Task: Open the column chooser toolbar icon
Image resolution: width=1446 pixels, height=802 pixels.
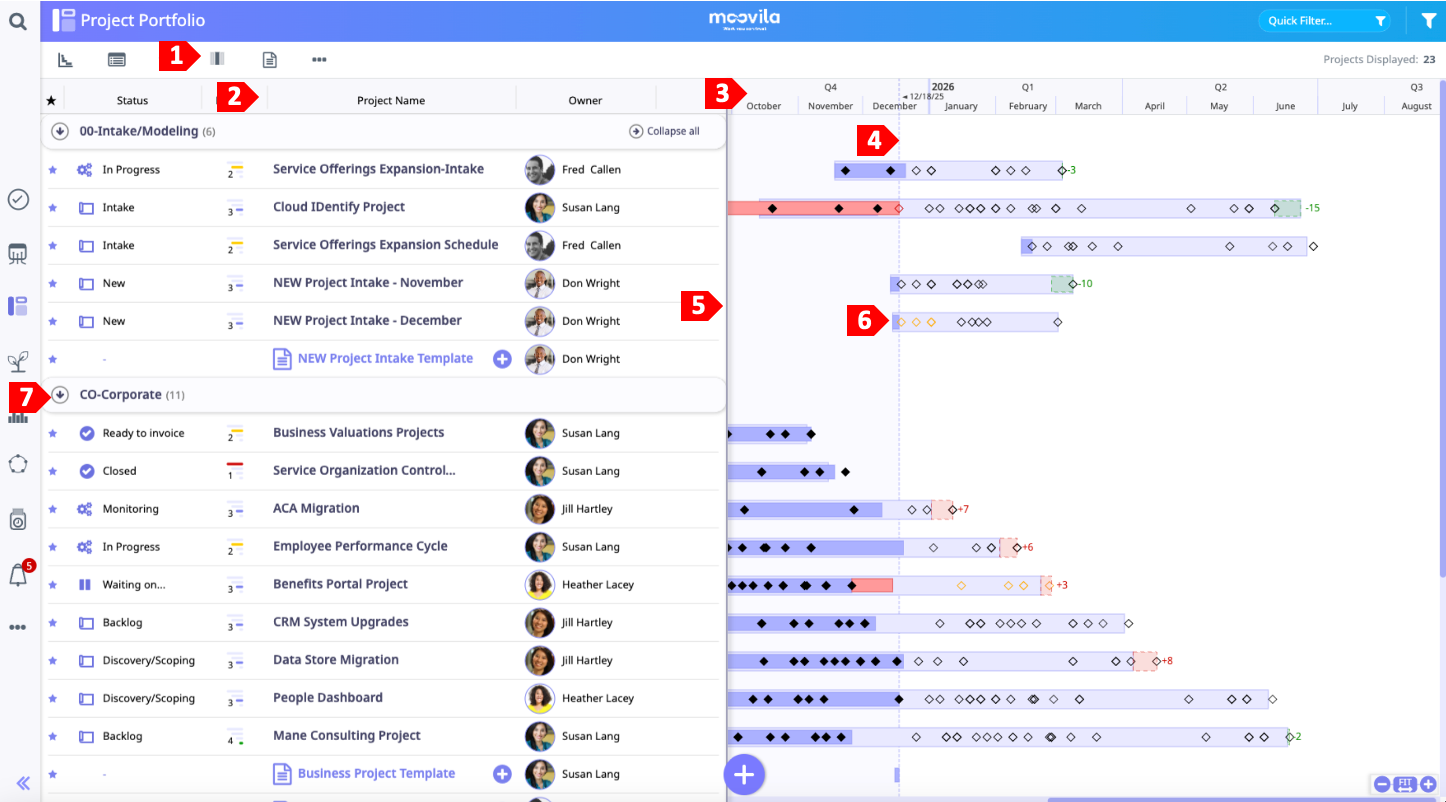Action: [217, 59]
